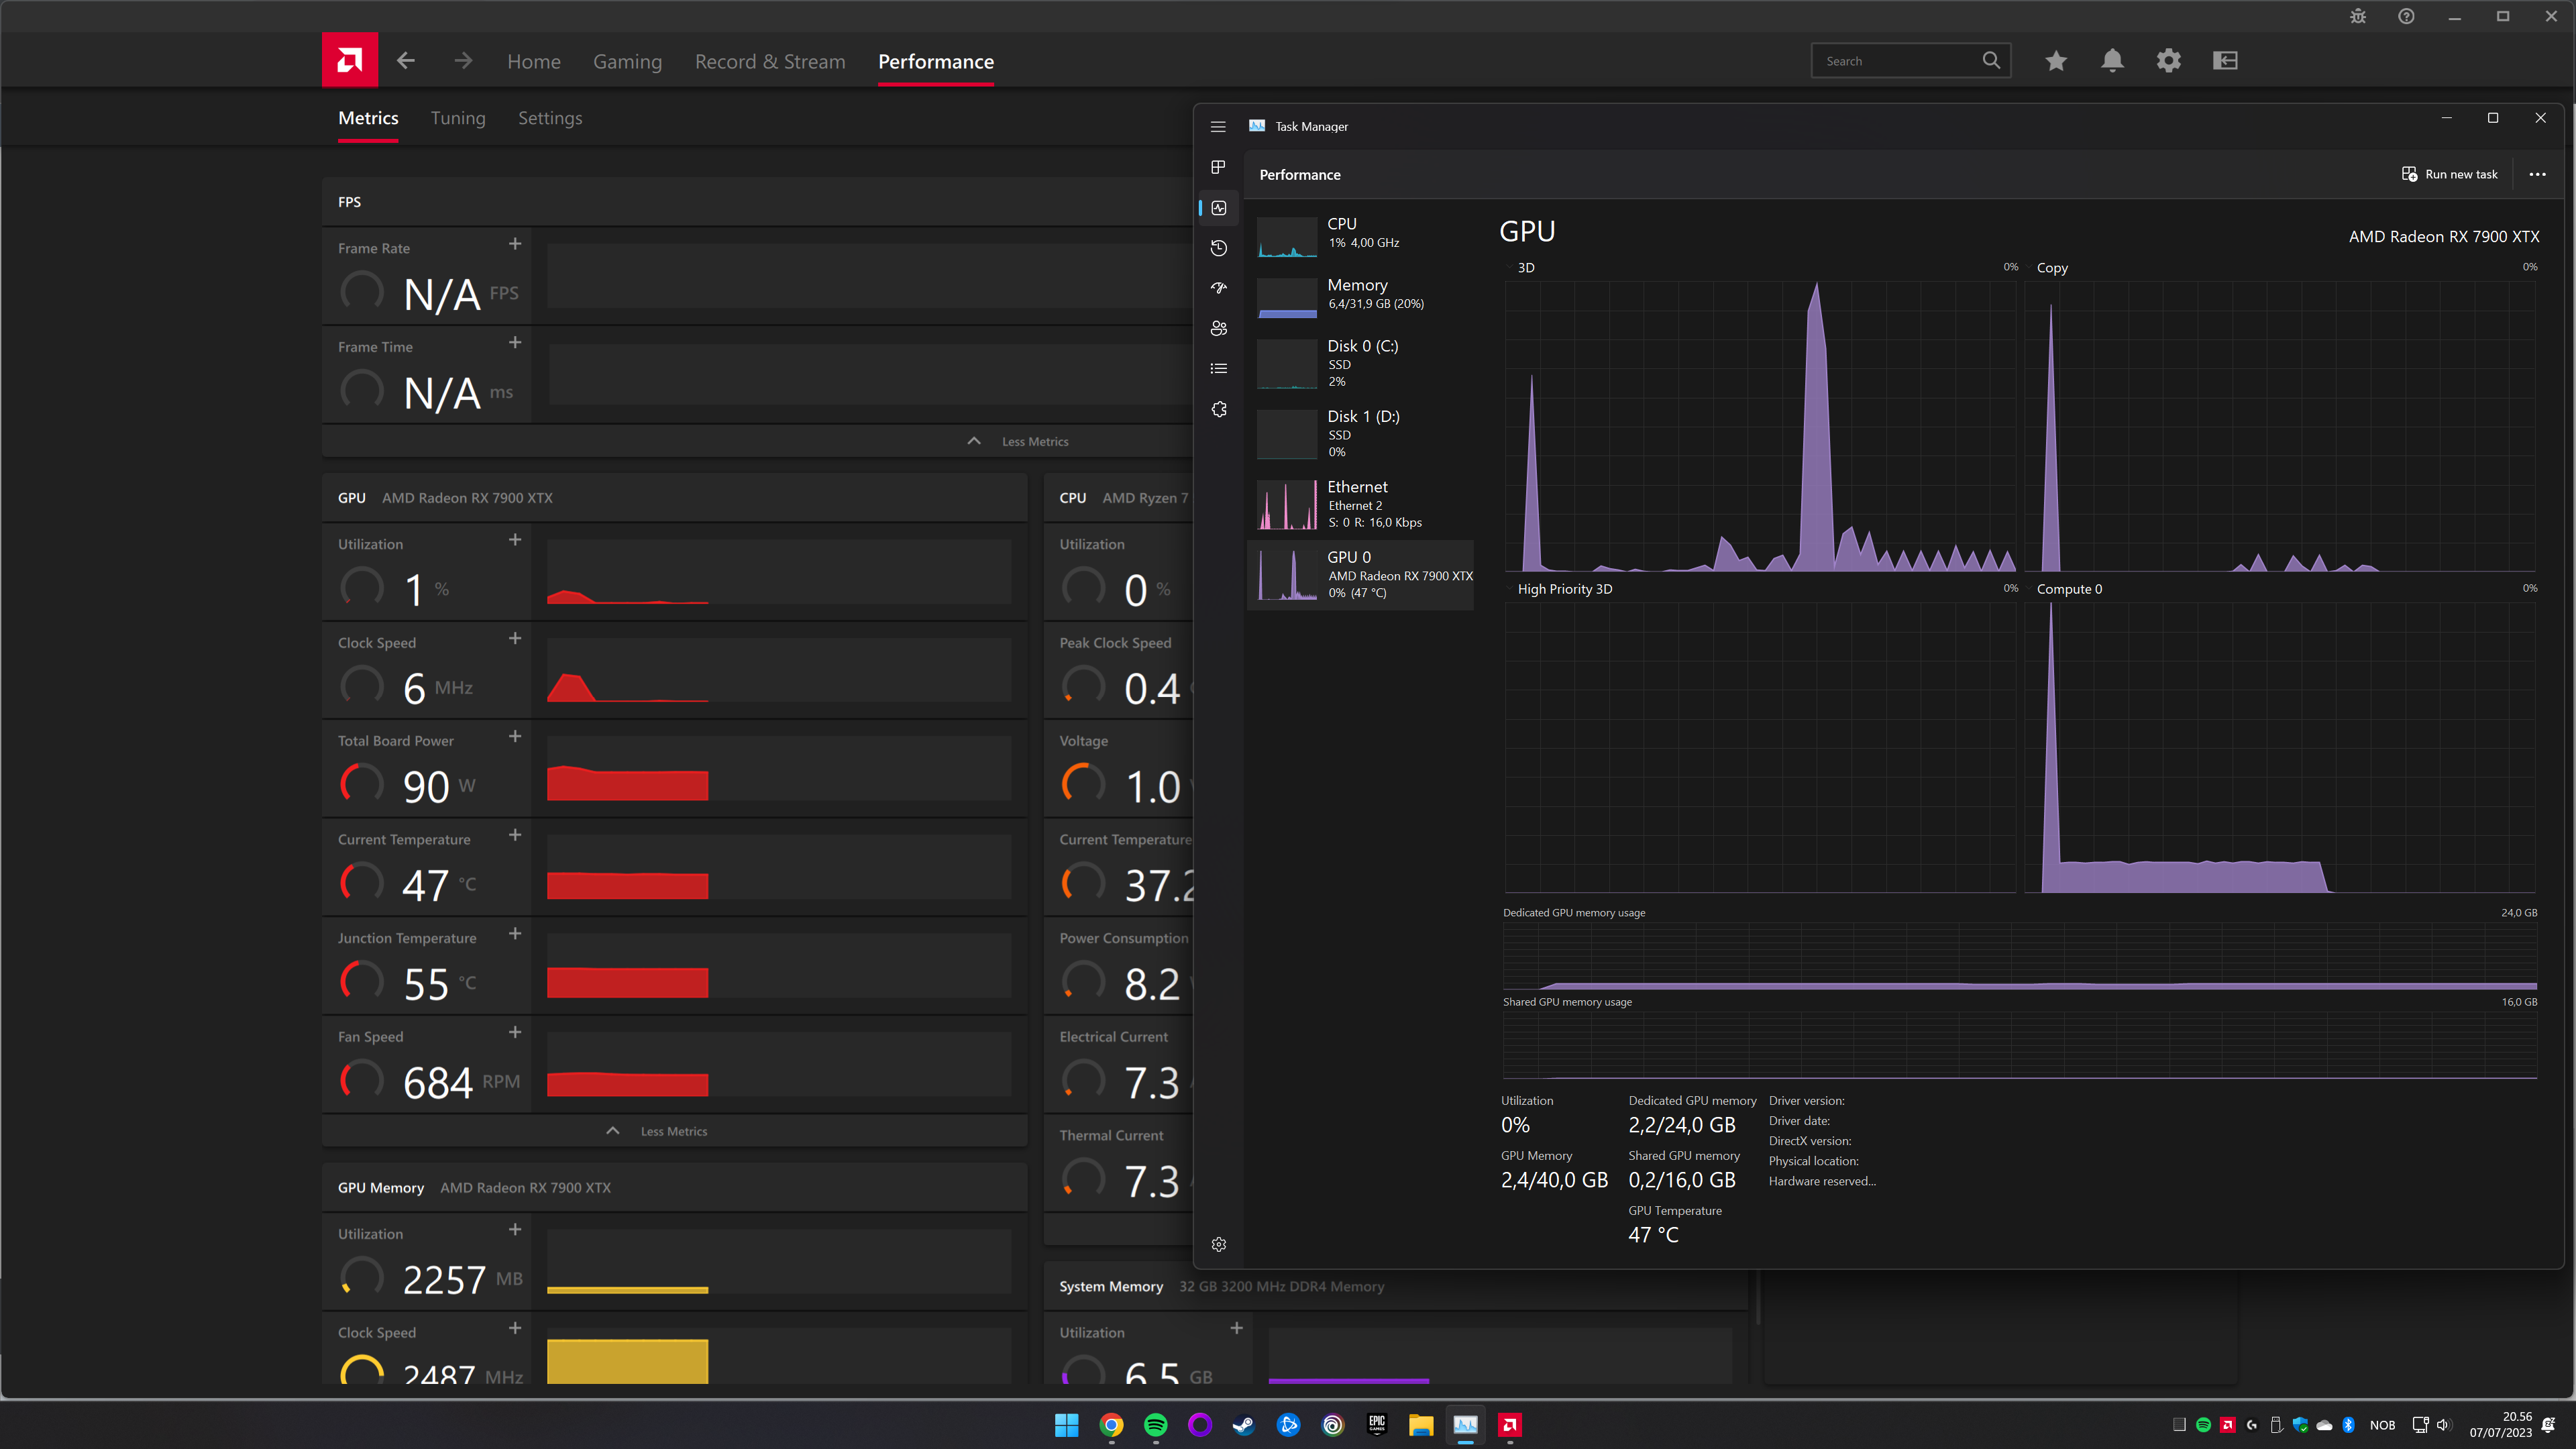Select the Metrics sub-tab
2576x1449 pixels.
click(368, 118)
